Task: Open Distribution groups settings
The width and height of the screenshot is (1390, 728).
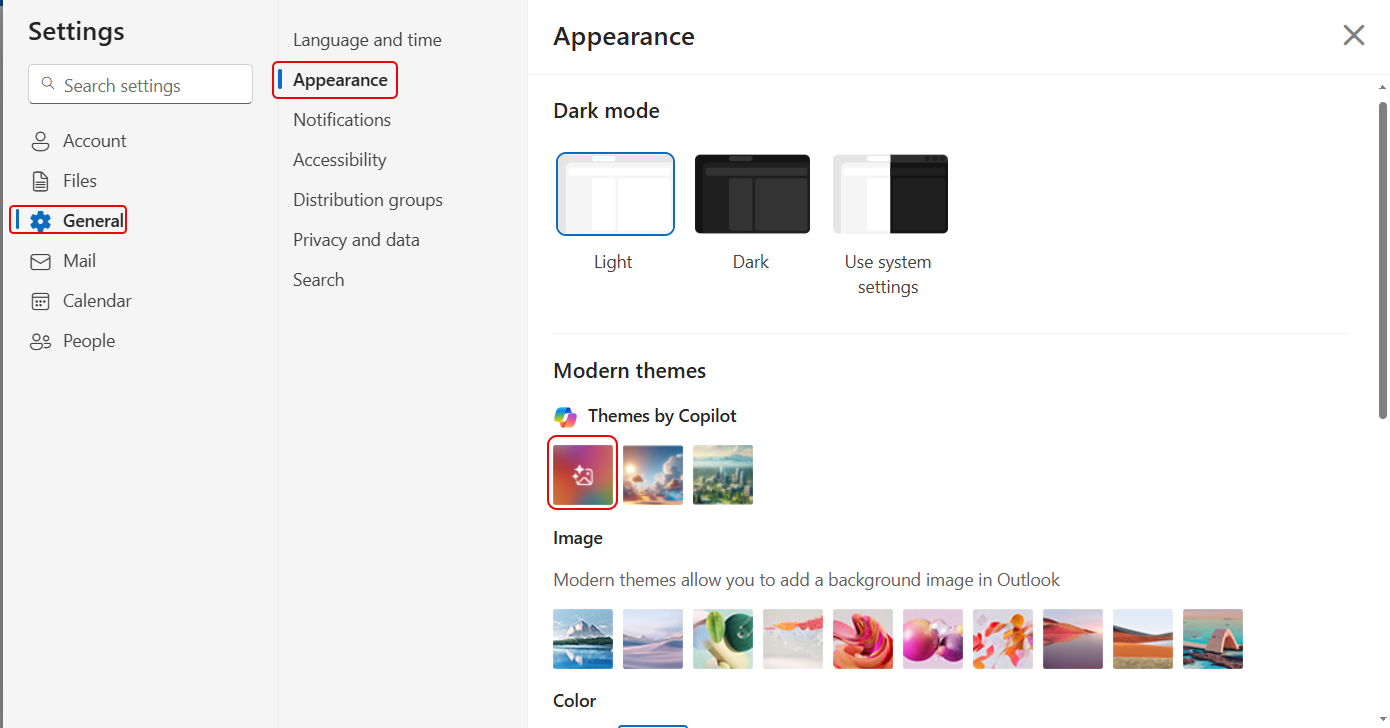Action: tap(367, 200)
